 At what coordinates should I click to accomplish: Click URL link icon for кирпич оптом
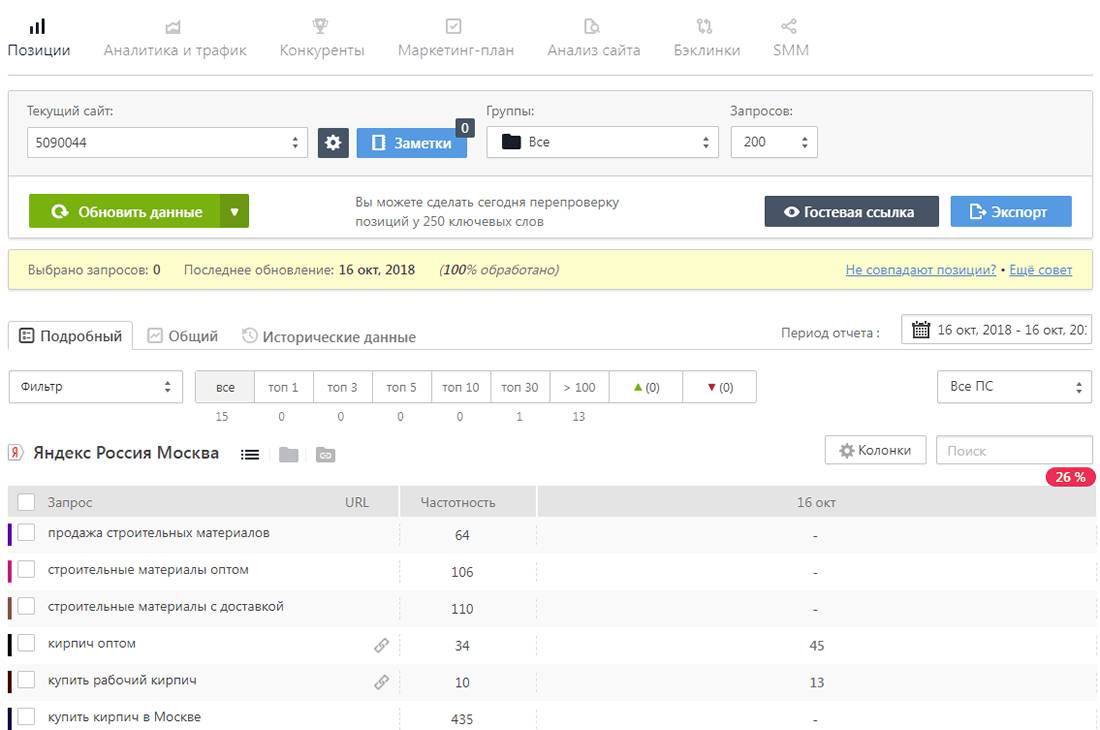click(x=381, y=646)
